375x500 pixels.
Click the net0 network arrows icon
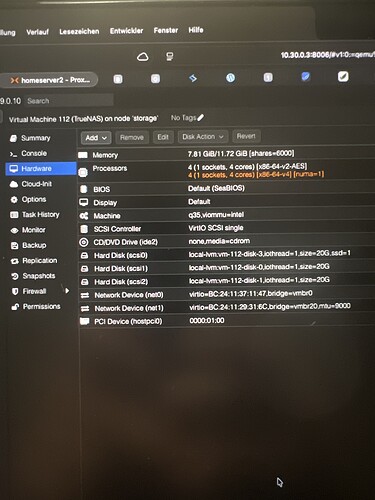click(85, 295)
